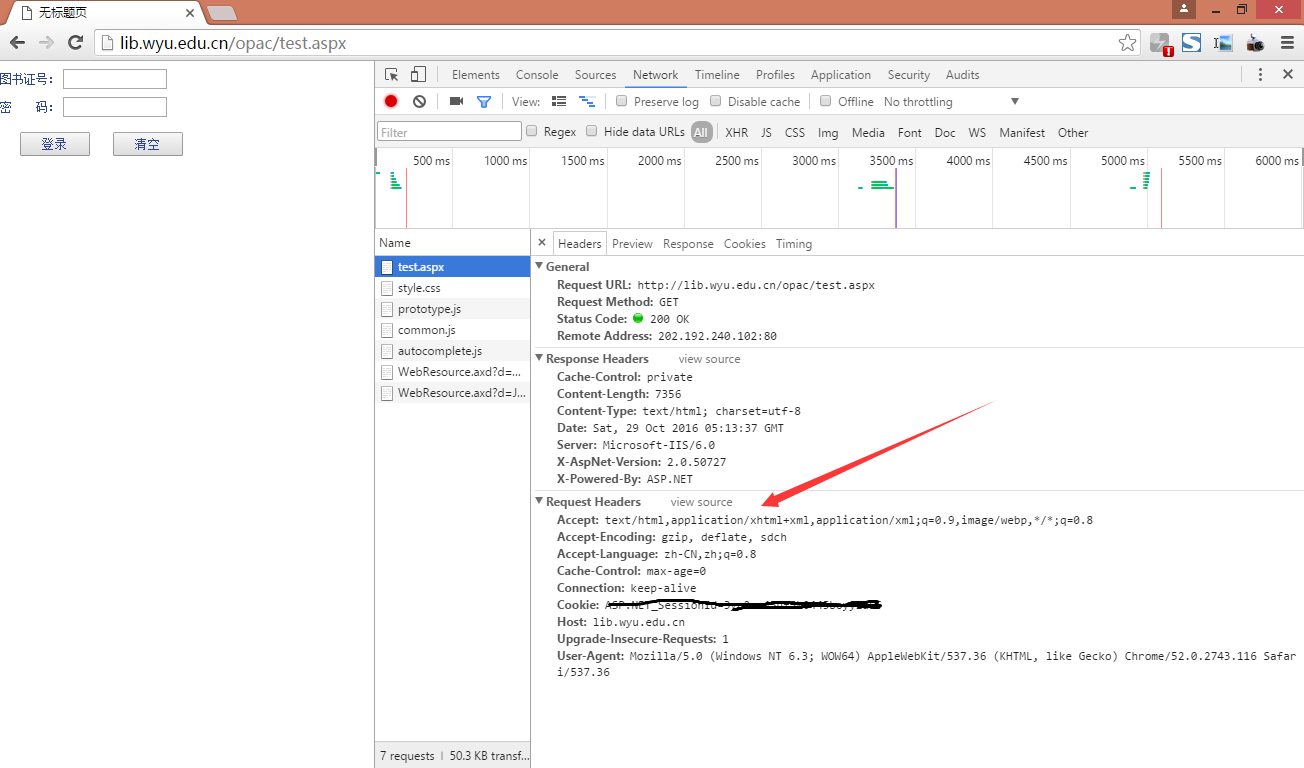1304x768 pixels.
Task: Click the browser forward arrow
Action: pos(46,43)
